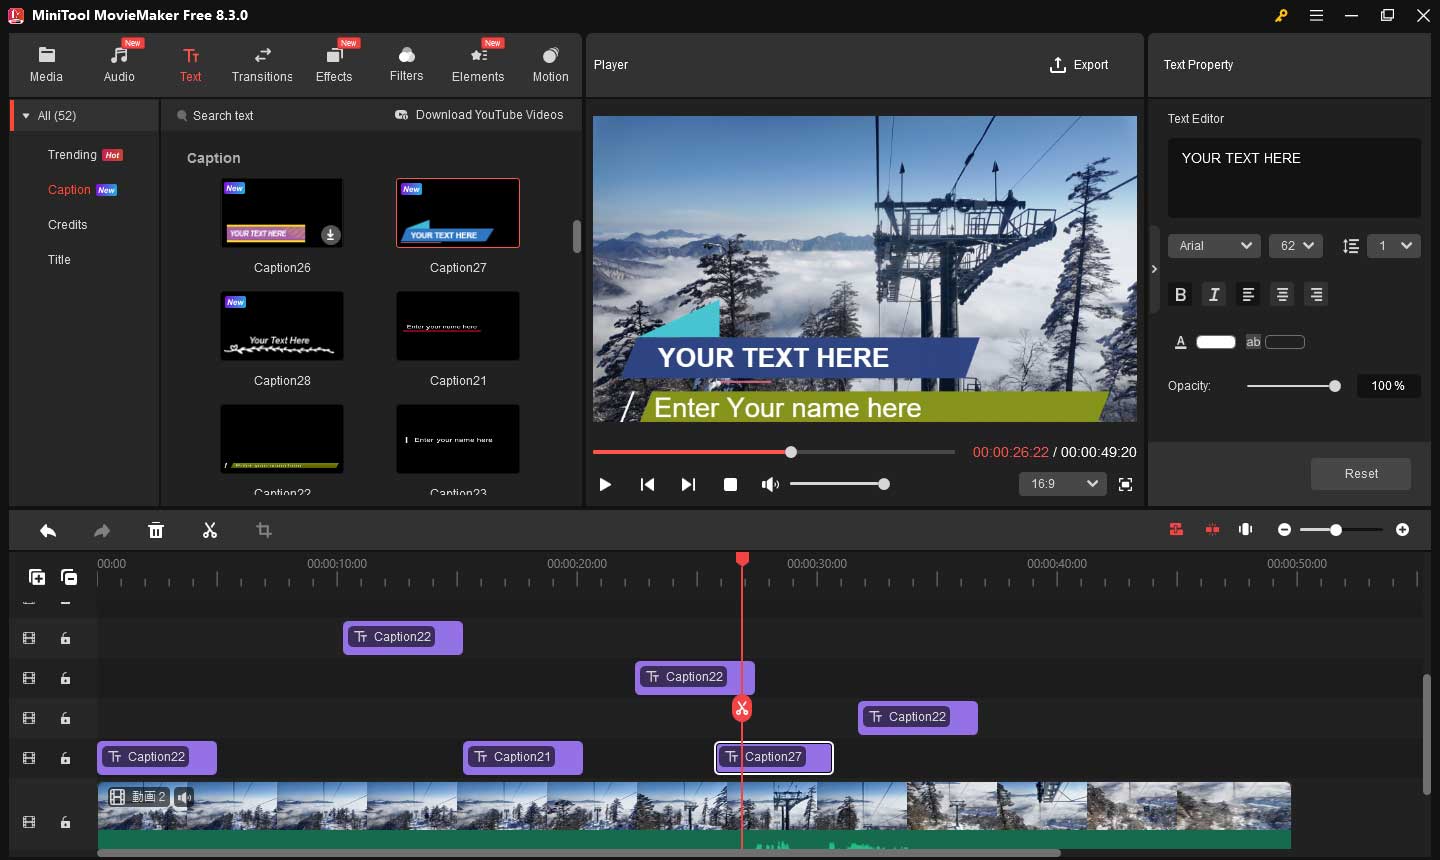1440x860 pixels.
Task: Click the scissors icon on playhead
Action: (741, 709)
